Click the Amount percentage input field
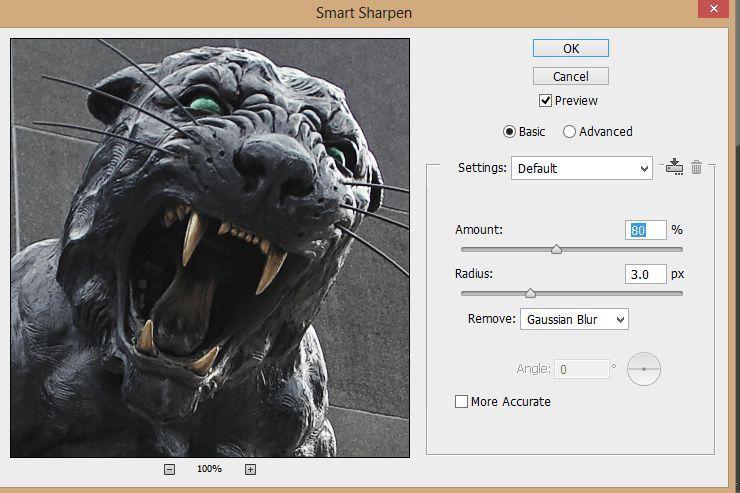The height and width of the screenshot is (493, 740). point(645,230)
